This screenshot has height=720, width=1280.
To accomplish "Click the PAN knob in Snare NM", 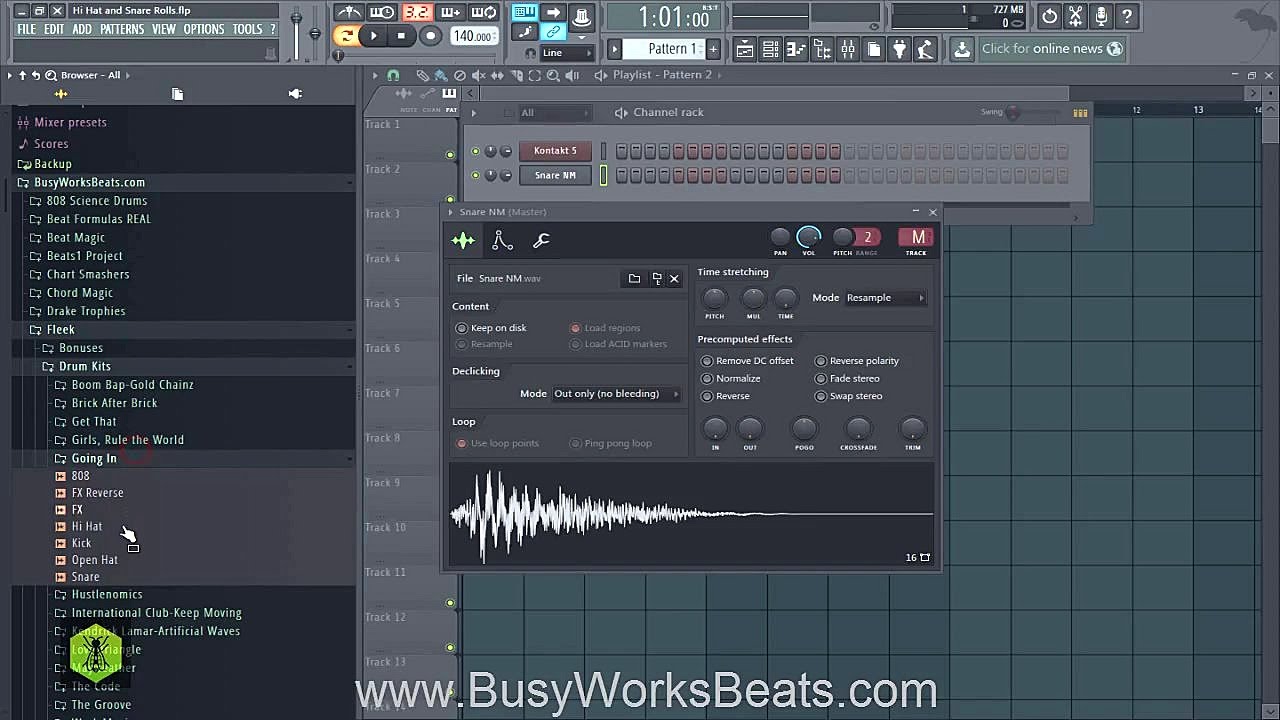I will pos(780,237).
